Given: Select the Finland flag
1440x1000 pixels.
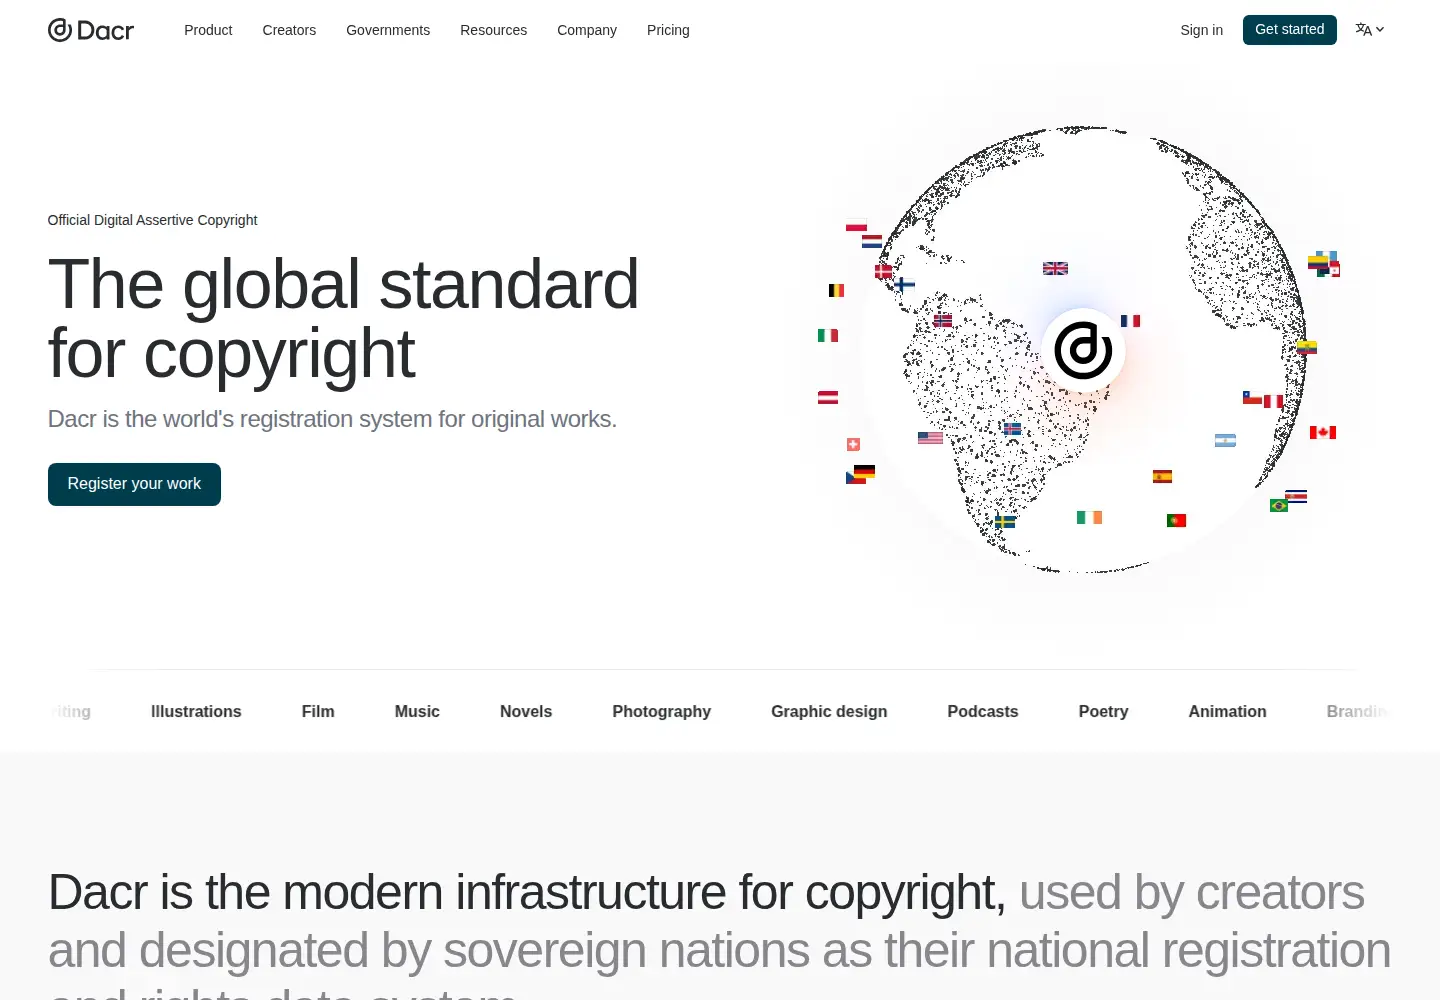Looking at the screenshot, I should tap(905, 284).
